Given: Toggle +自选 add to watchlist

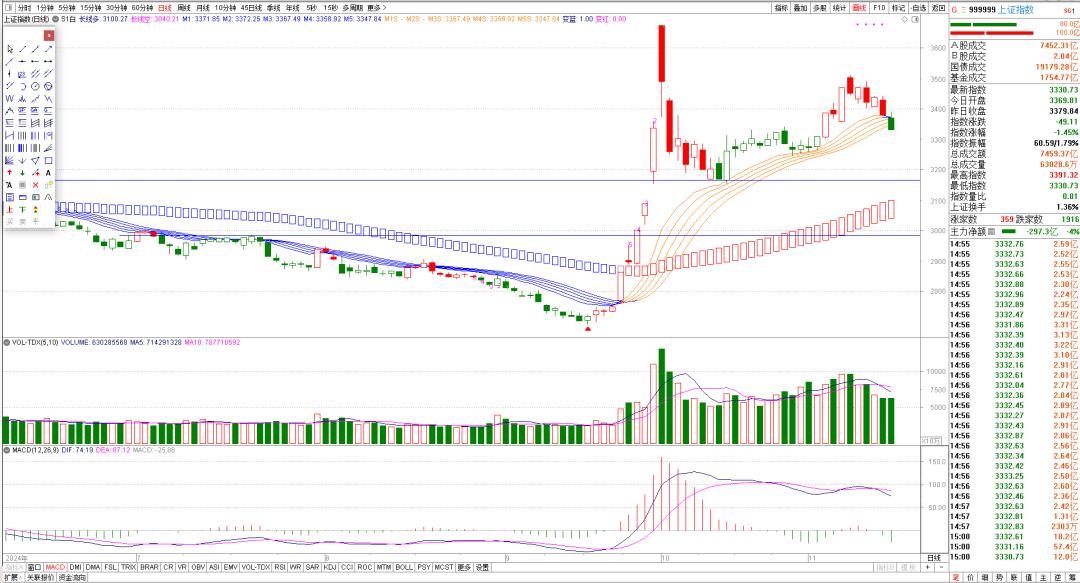Looking at the screenshot, I should [x=918, y=8].
